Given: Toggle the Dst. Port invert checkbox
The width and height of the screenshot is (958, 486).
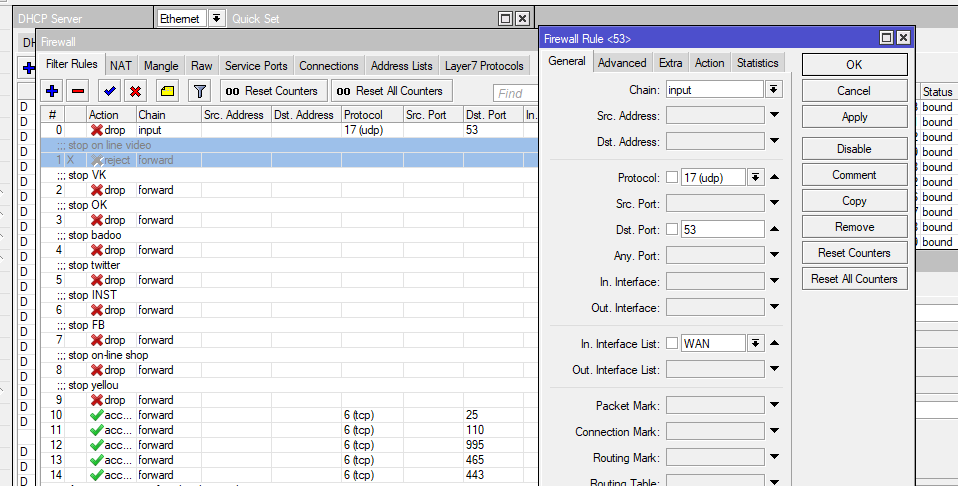Looking at the screenshot, I should pos(672,229).
